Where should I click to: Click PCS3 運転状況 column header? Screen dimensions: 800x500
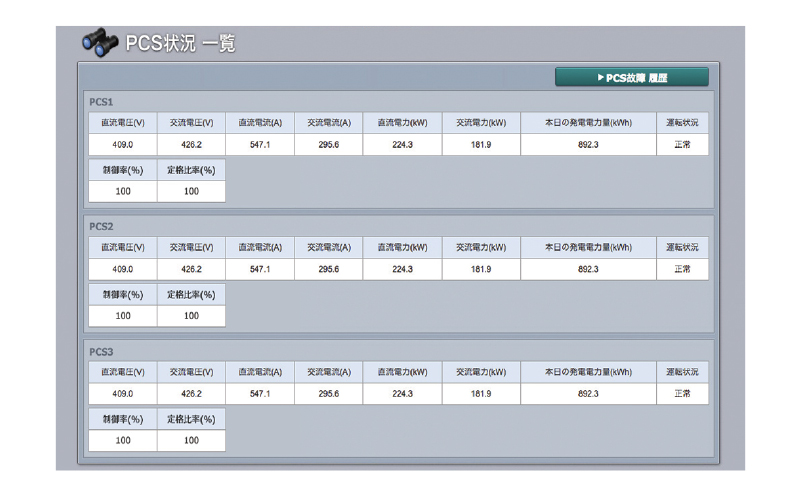tap(683, 372)
